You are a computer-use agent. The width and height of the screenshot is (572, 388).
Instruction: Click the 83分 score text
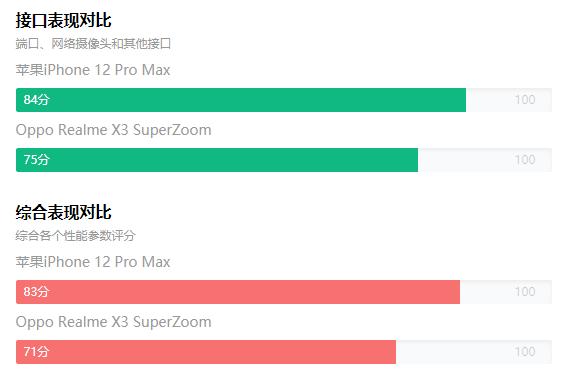(x=36, y=292)
